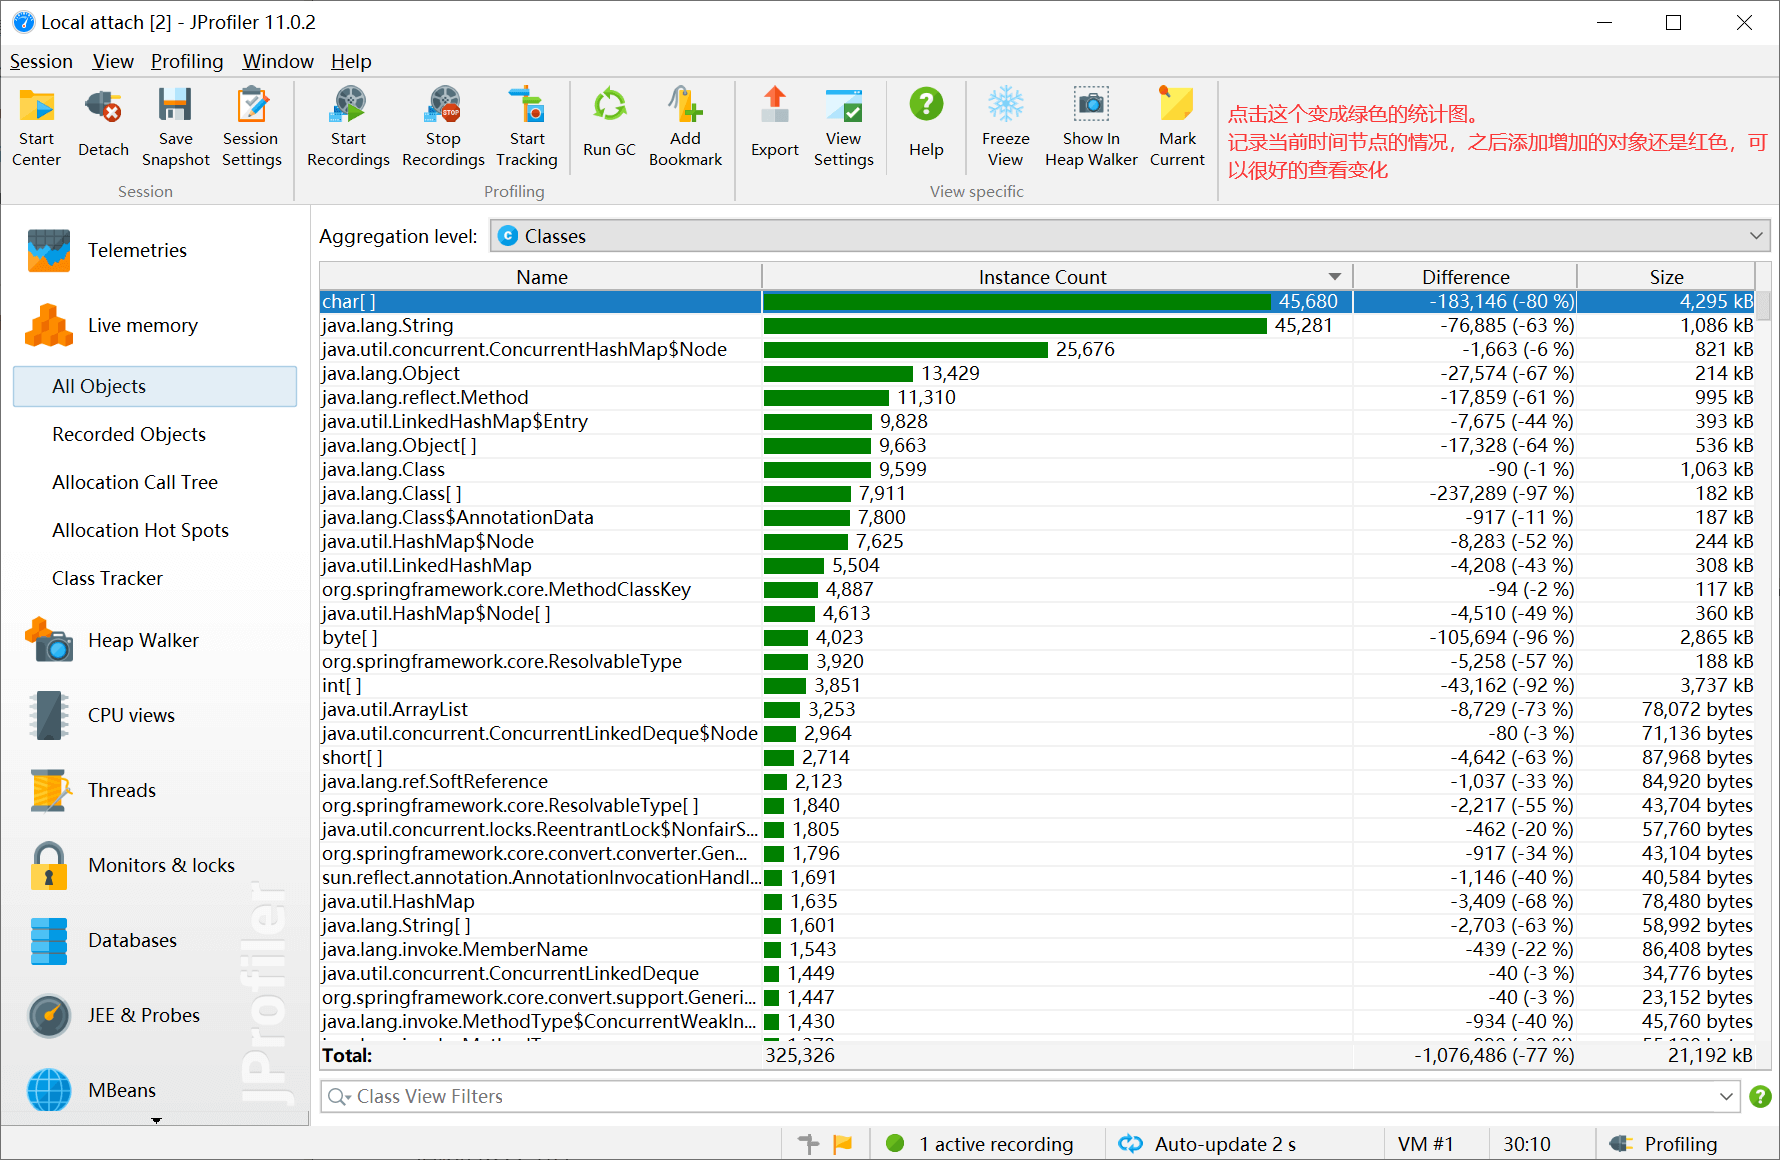This screenshot has height=1160, width=1780.
Task: Open the Telemetries section
Action: [137, 250]
